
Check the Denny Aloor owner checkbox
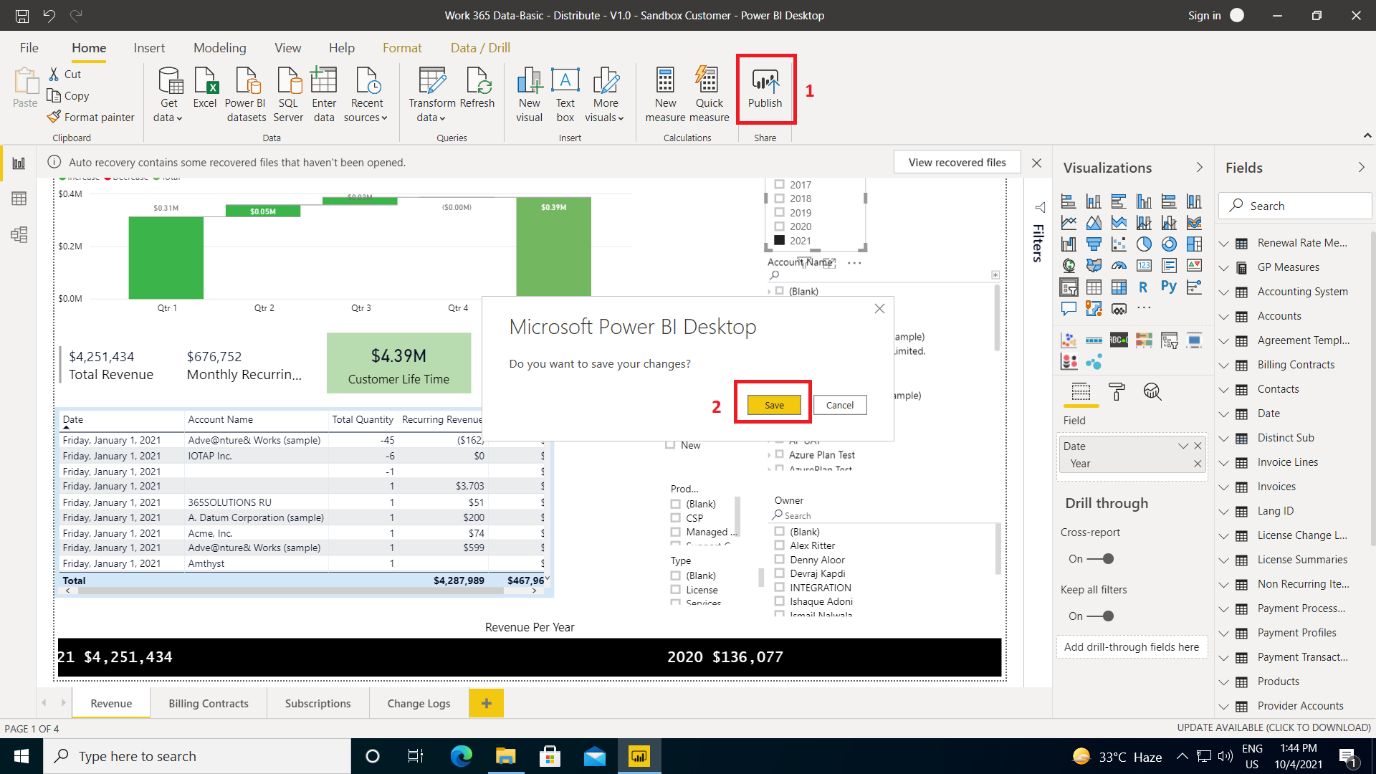click(780, 560)
